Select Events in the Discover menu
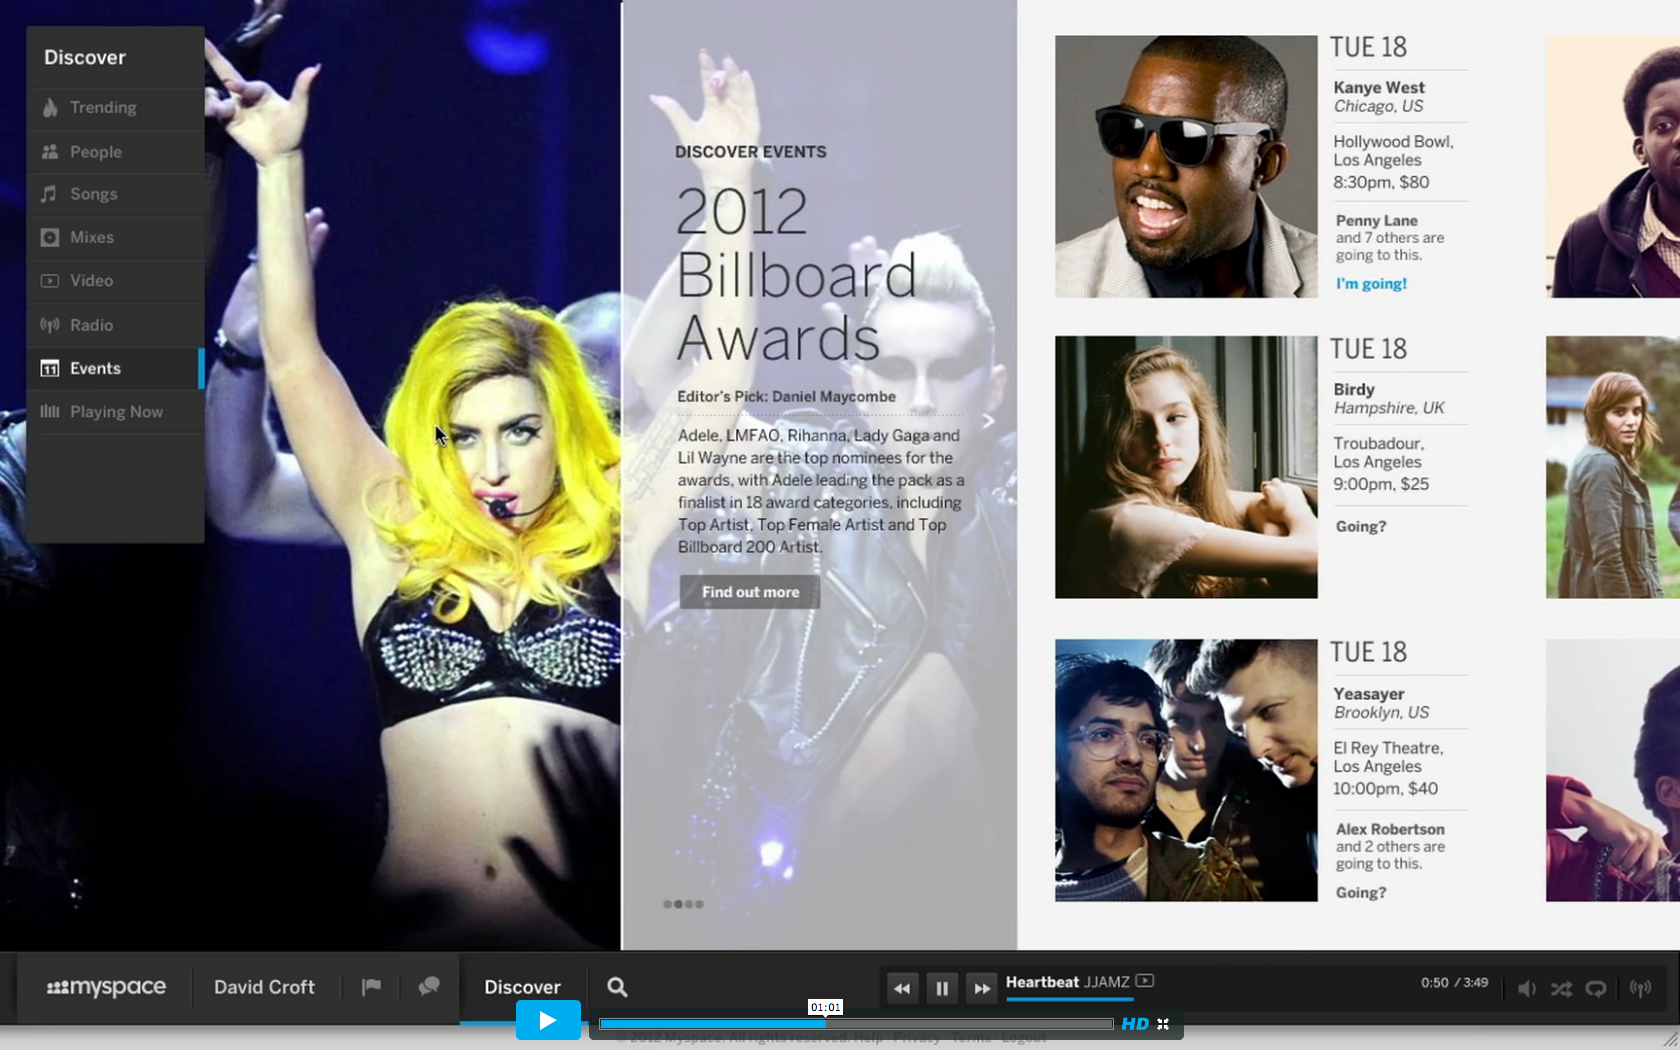1680x1050 pixels. [115, 368]
